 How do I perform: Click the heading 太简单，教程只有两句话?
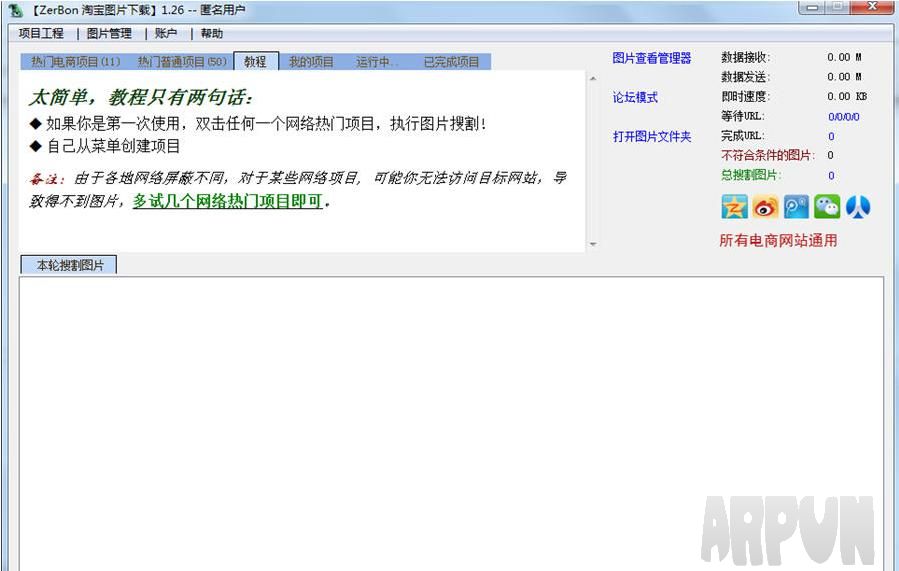[141, 97]
